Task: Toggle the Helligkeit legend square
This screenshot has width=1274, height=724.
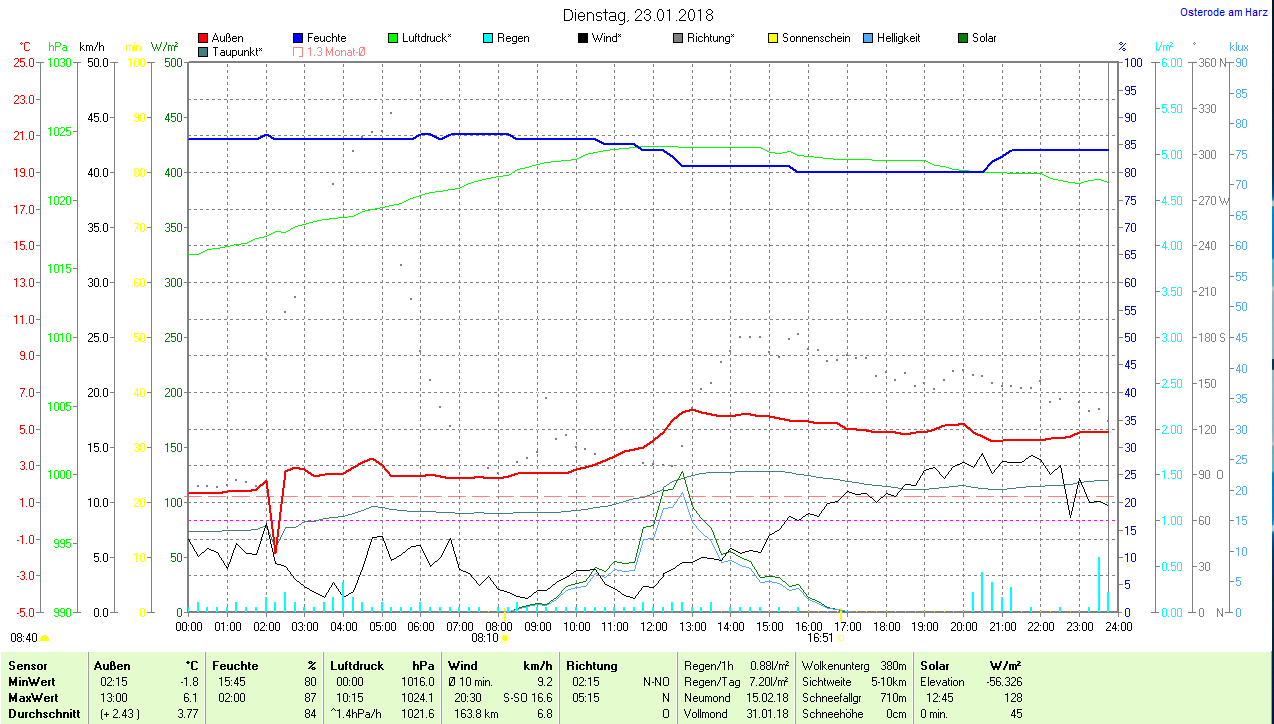Action: point(869,38)
